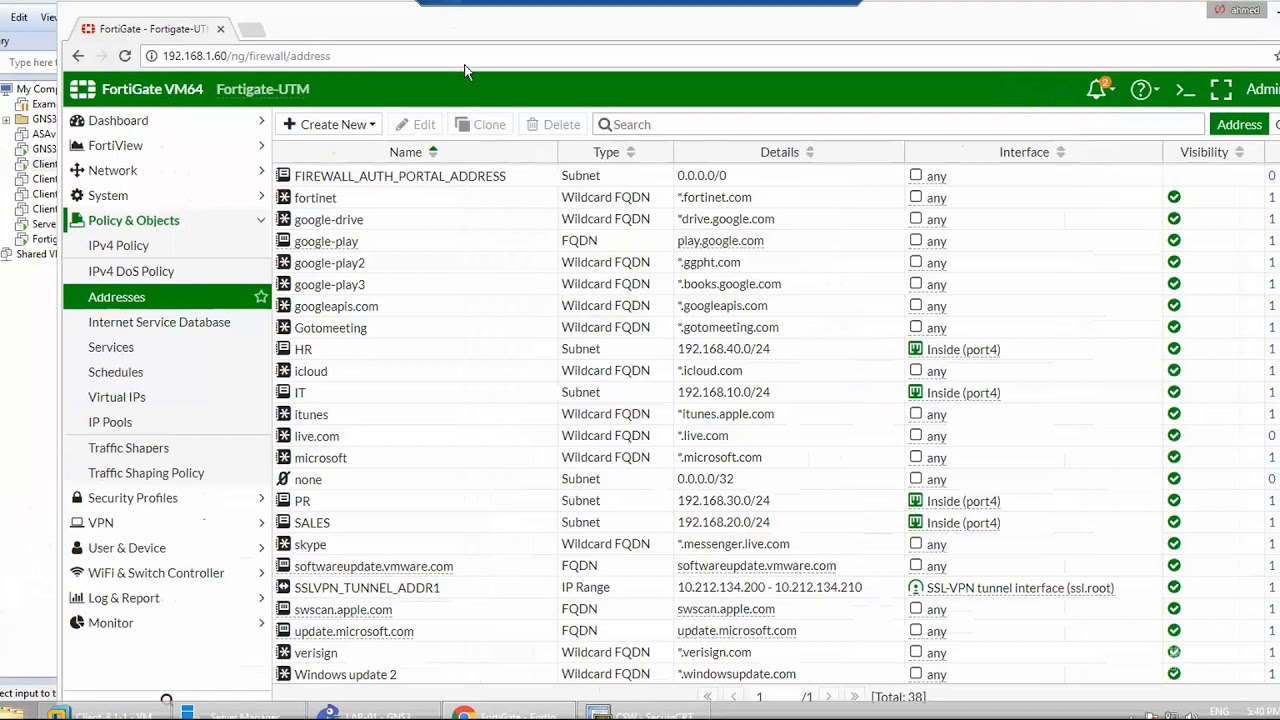Screen dimensions: 1280x720
Task: Click the Log & Report chart icon
Action: coord(77,598)
